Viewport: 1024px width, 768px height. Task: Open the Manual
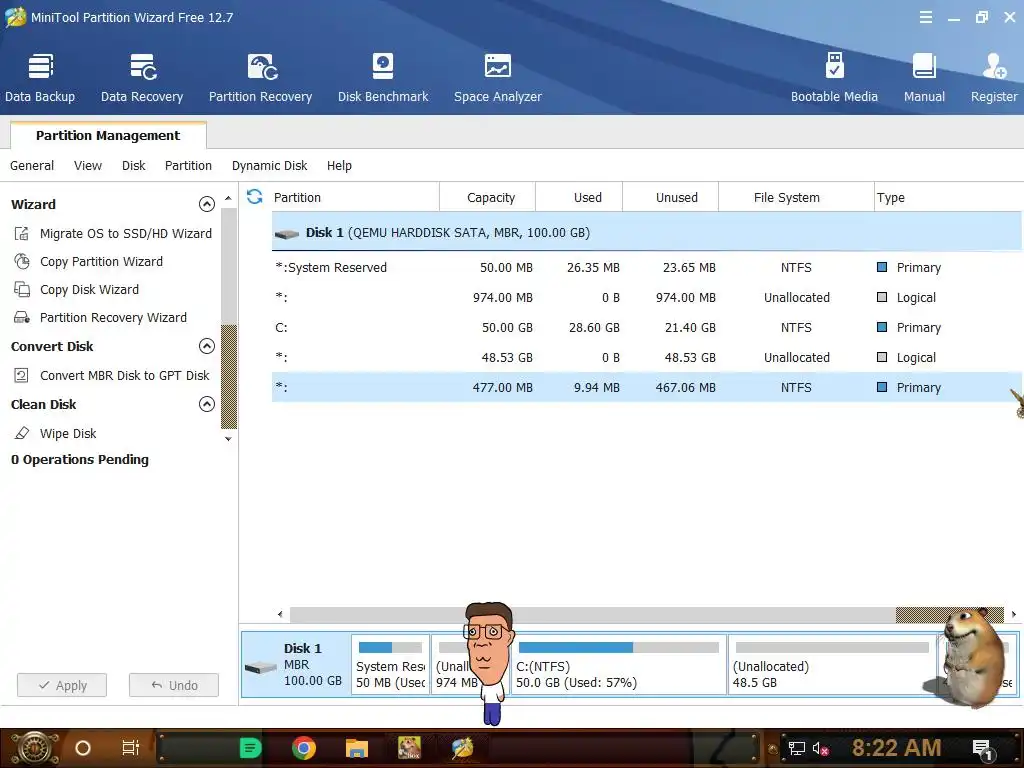tap(924, 78)
